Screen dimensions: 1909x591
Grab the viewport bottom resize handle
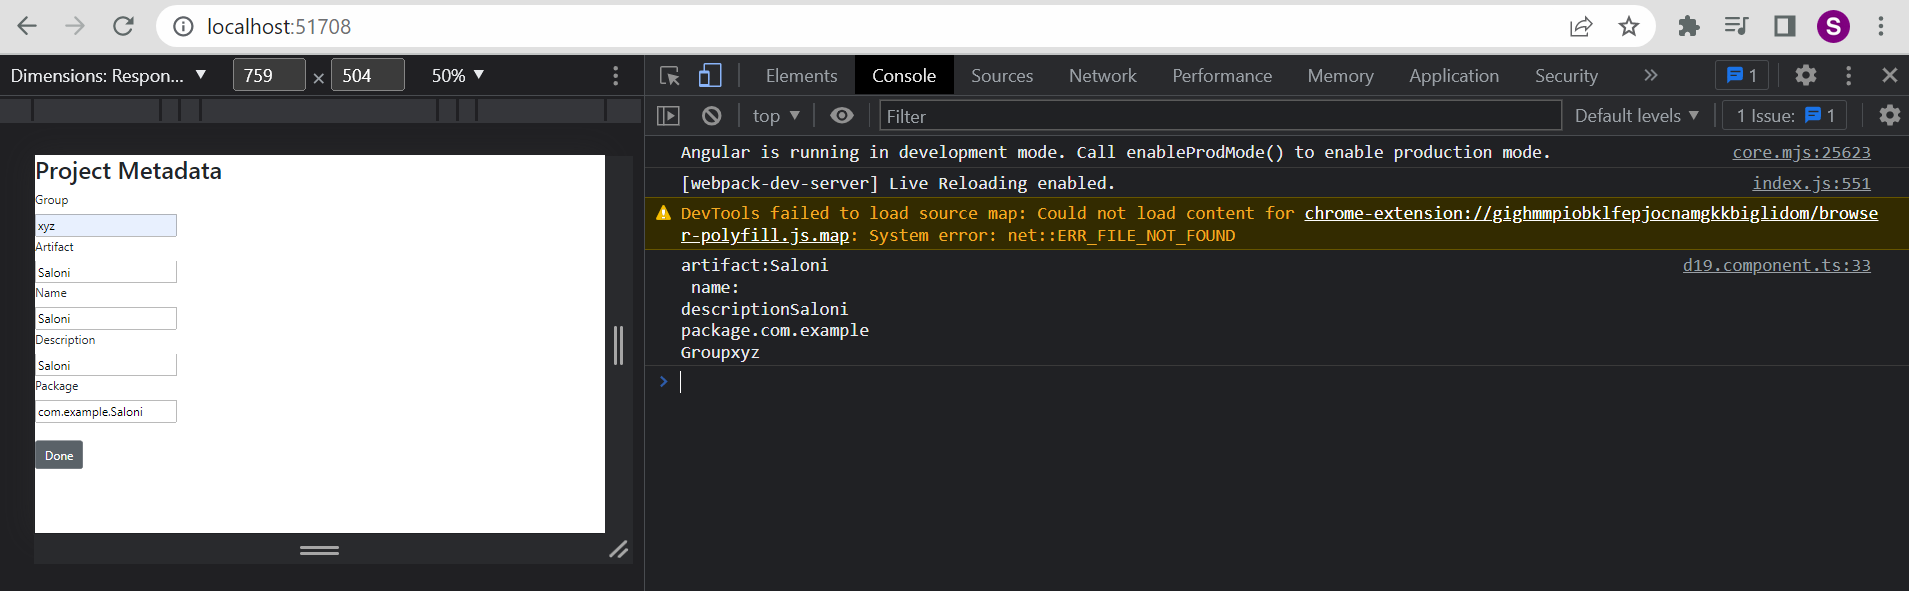tap(320, 549)
